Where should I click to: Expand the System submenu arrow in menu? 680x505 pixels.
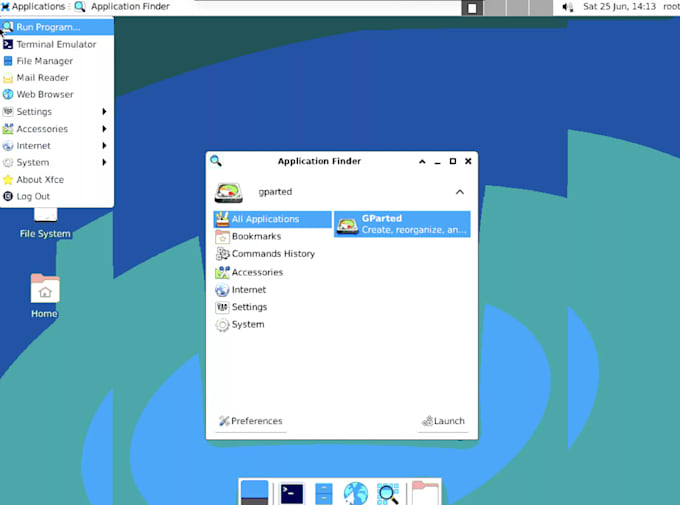tap(104, 163)
